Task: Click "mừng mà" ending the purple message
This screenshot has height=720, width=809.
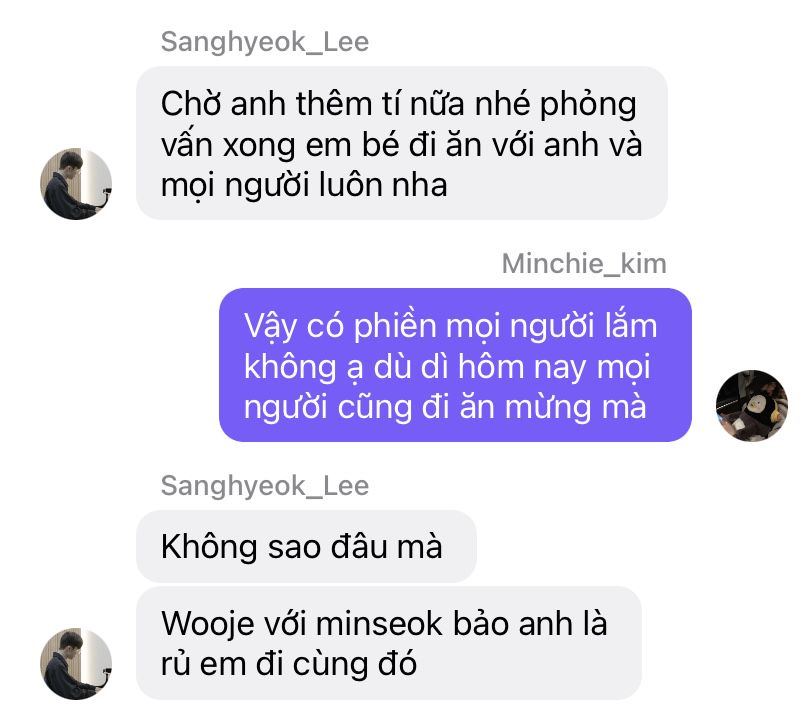Action: [x=575, y=406]
